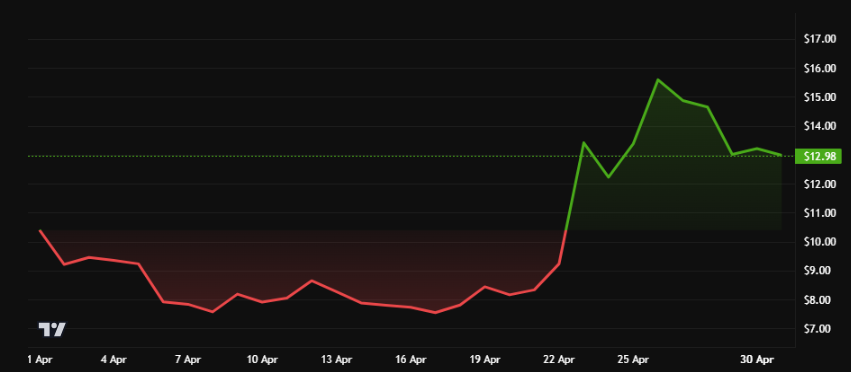This screenshot has width=851, height=372.
Task: Select the 19 Apr date label
Action: point(485,360)
